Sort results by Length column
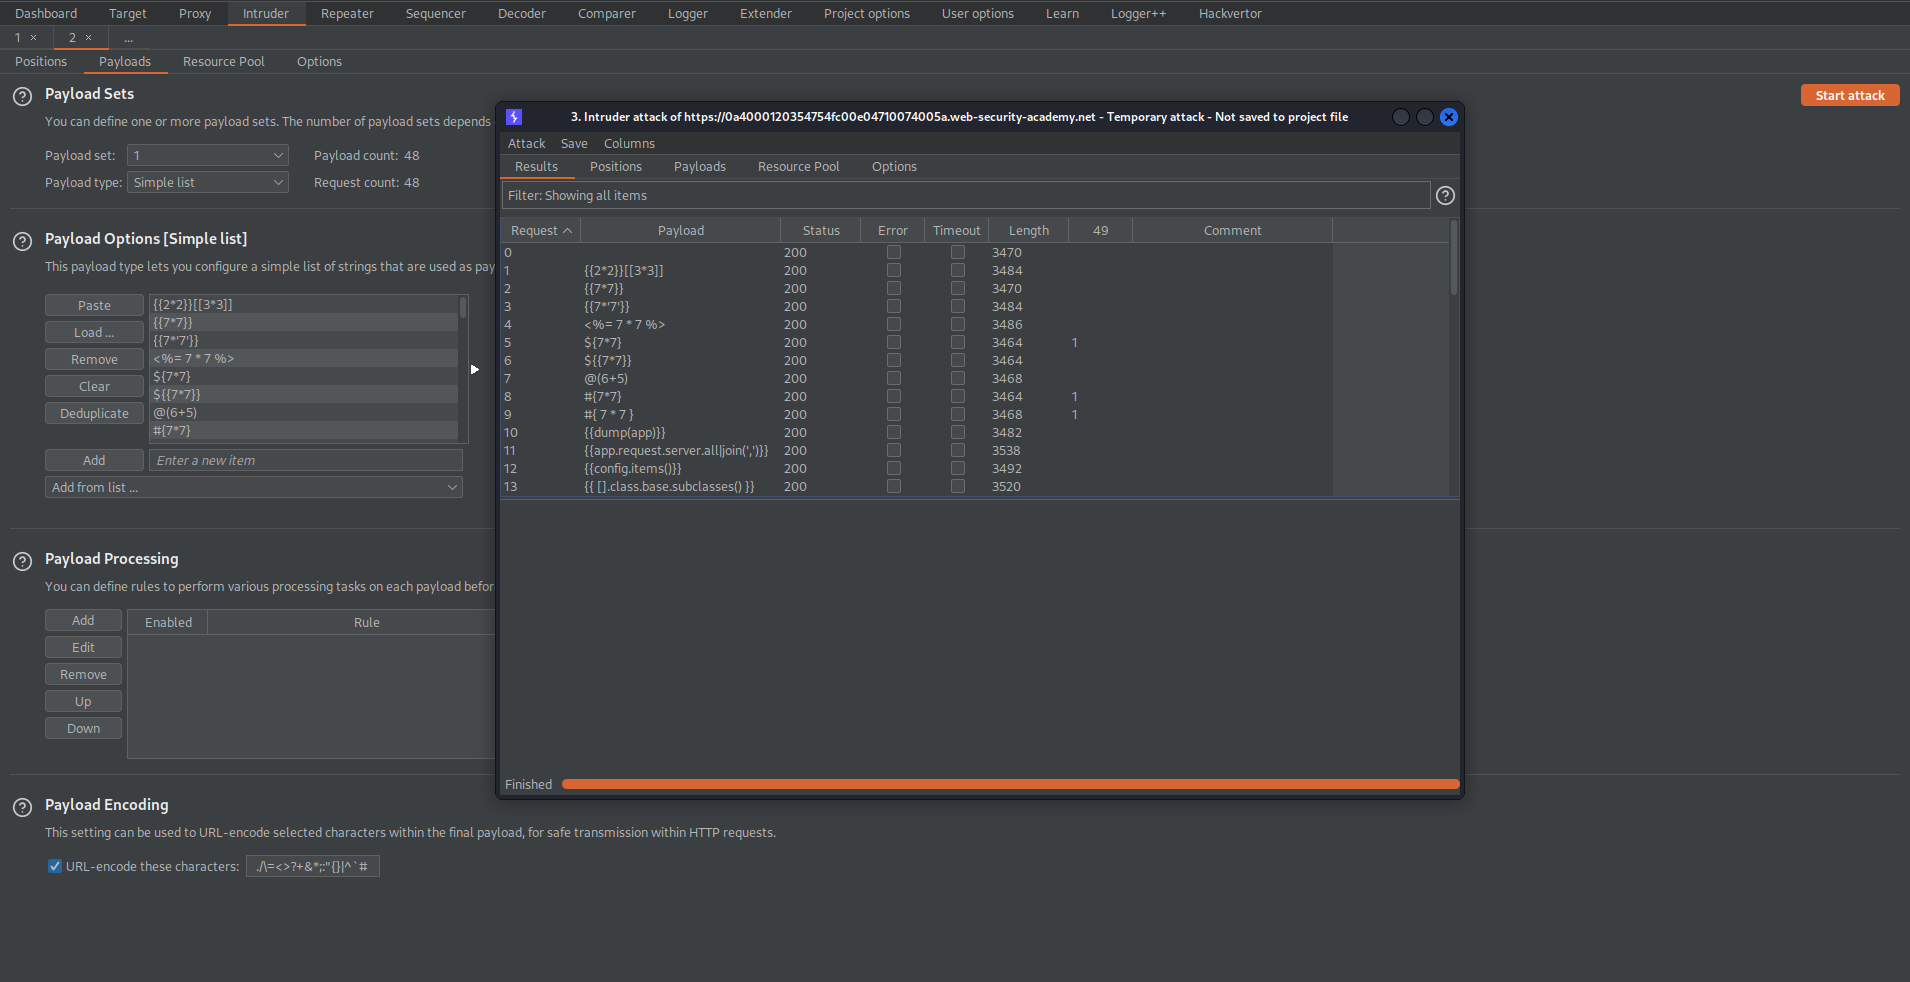The height and width of the screenshot is (982, 1910). (1029, 230)
